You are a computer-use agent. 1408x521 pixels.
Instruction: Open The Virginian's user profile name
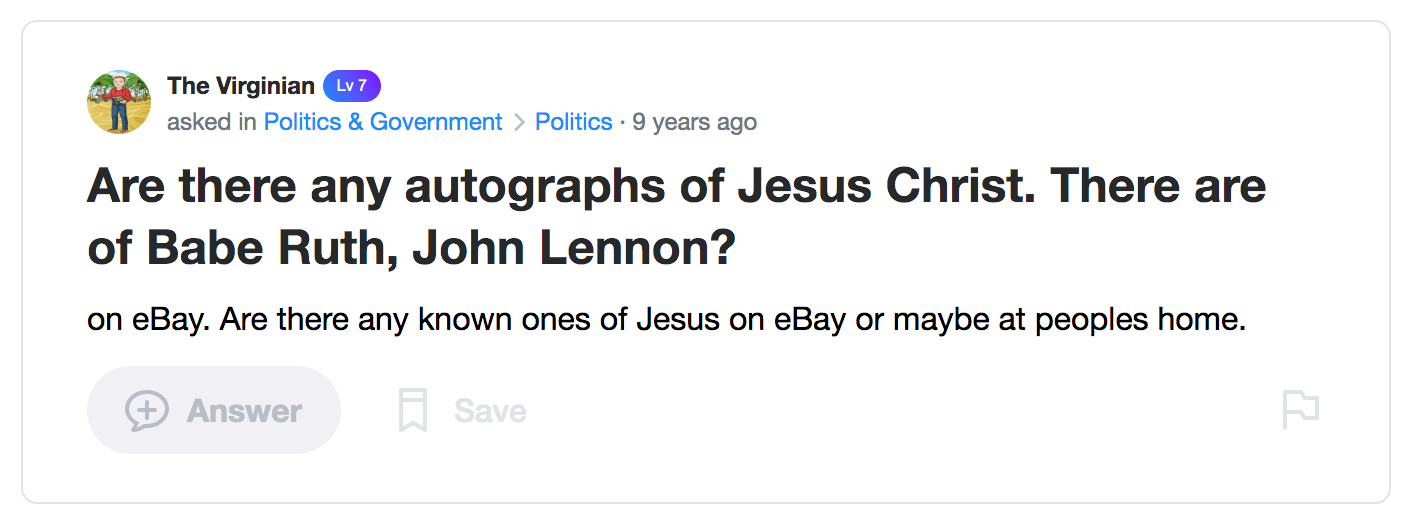[241, 86]
